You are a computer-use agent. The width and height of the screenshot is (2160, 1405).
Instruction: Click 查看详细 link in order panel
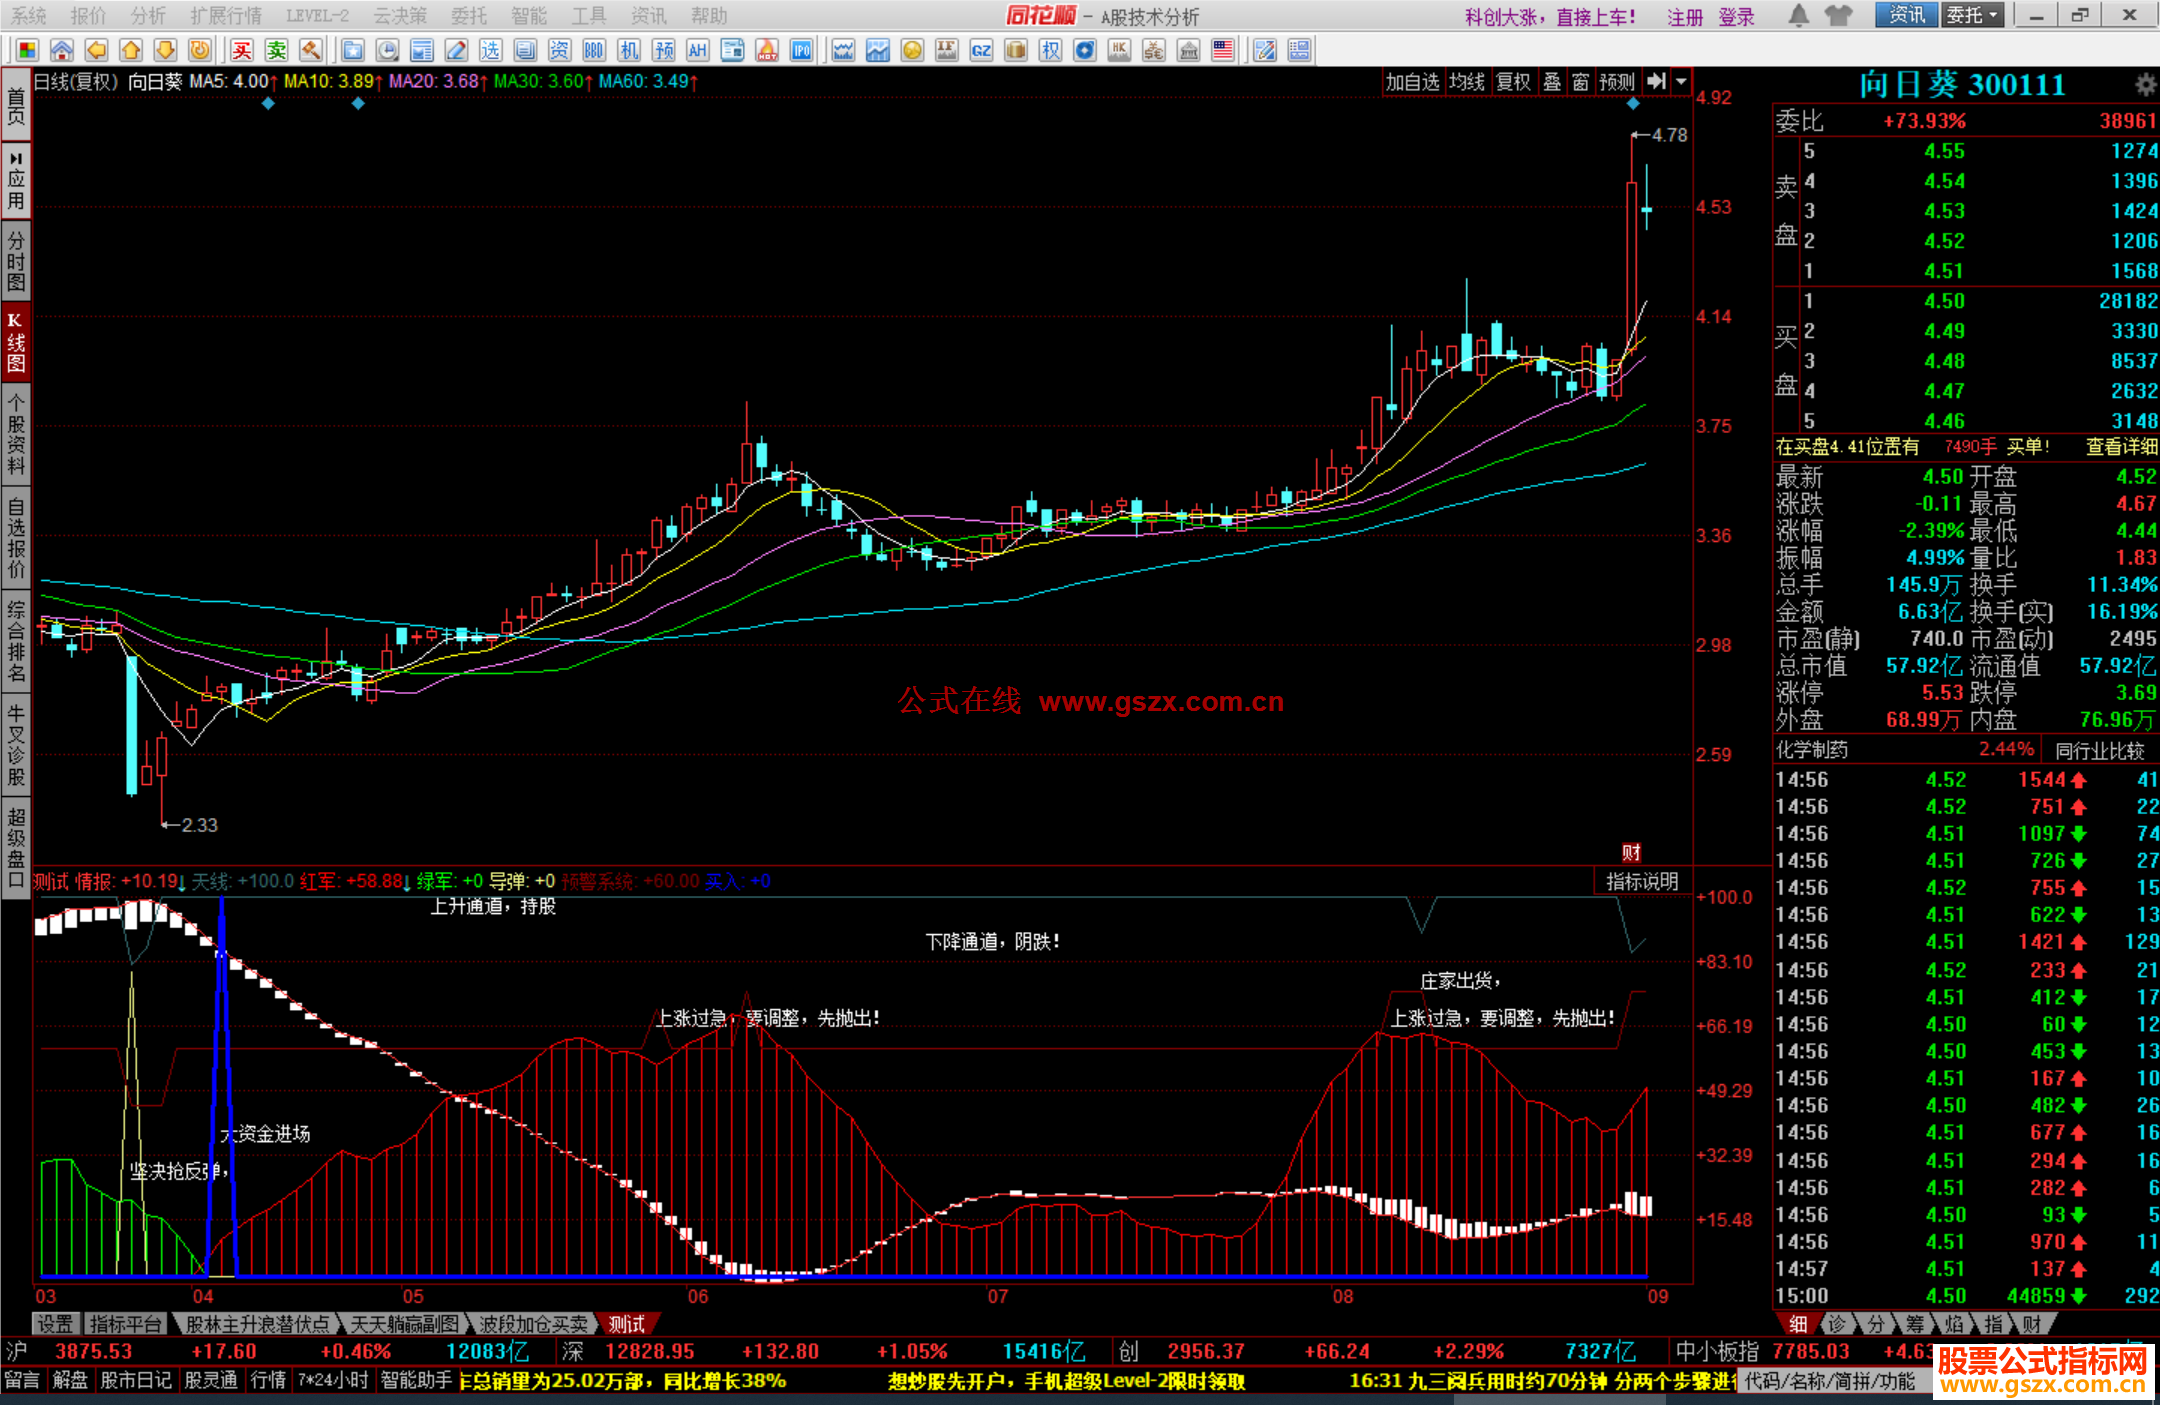(2121, 447)
